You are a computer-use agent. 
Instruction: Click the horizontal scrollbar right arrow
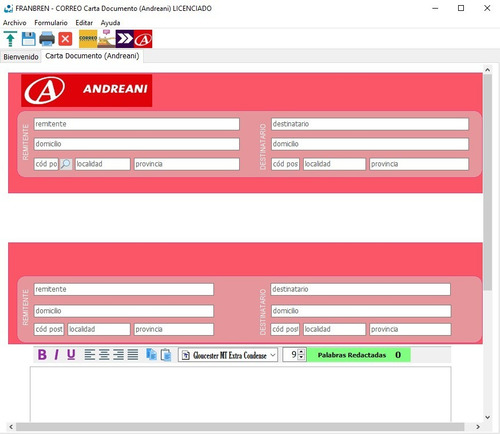pos(478,427)
